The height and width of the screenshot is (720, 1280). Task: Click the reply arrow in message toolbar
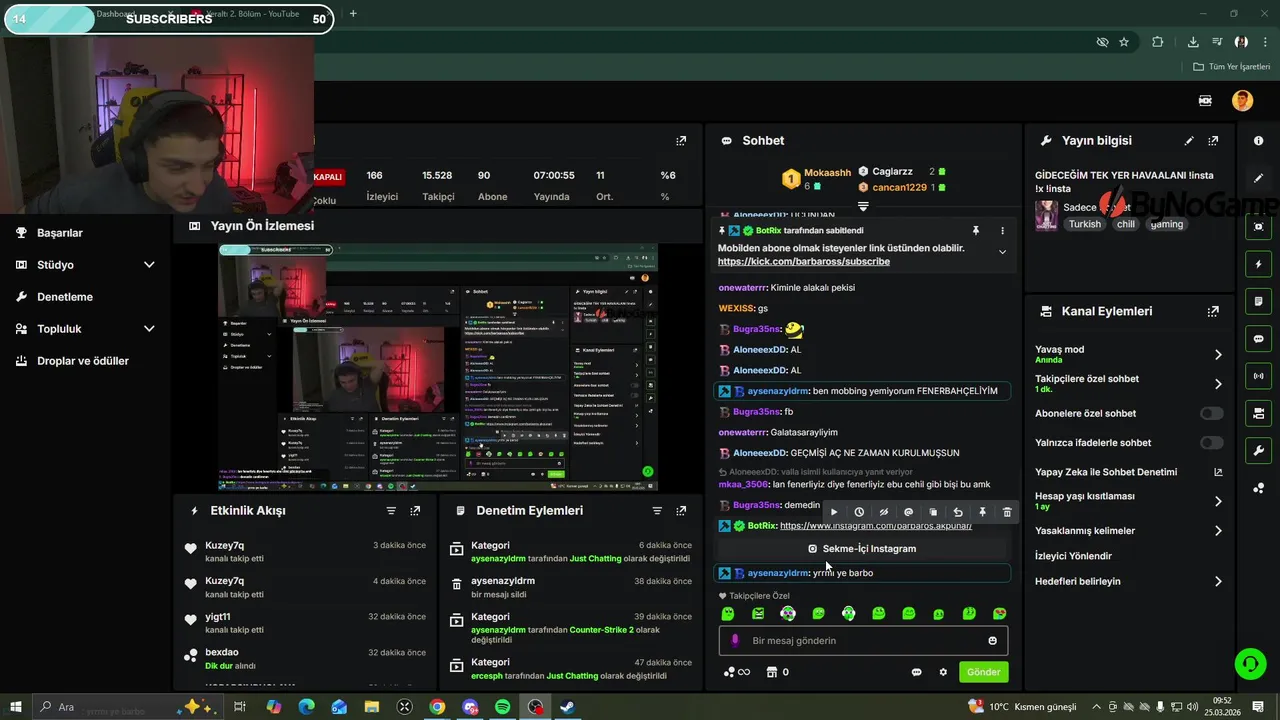[x=958, y=512]
